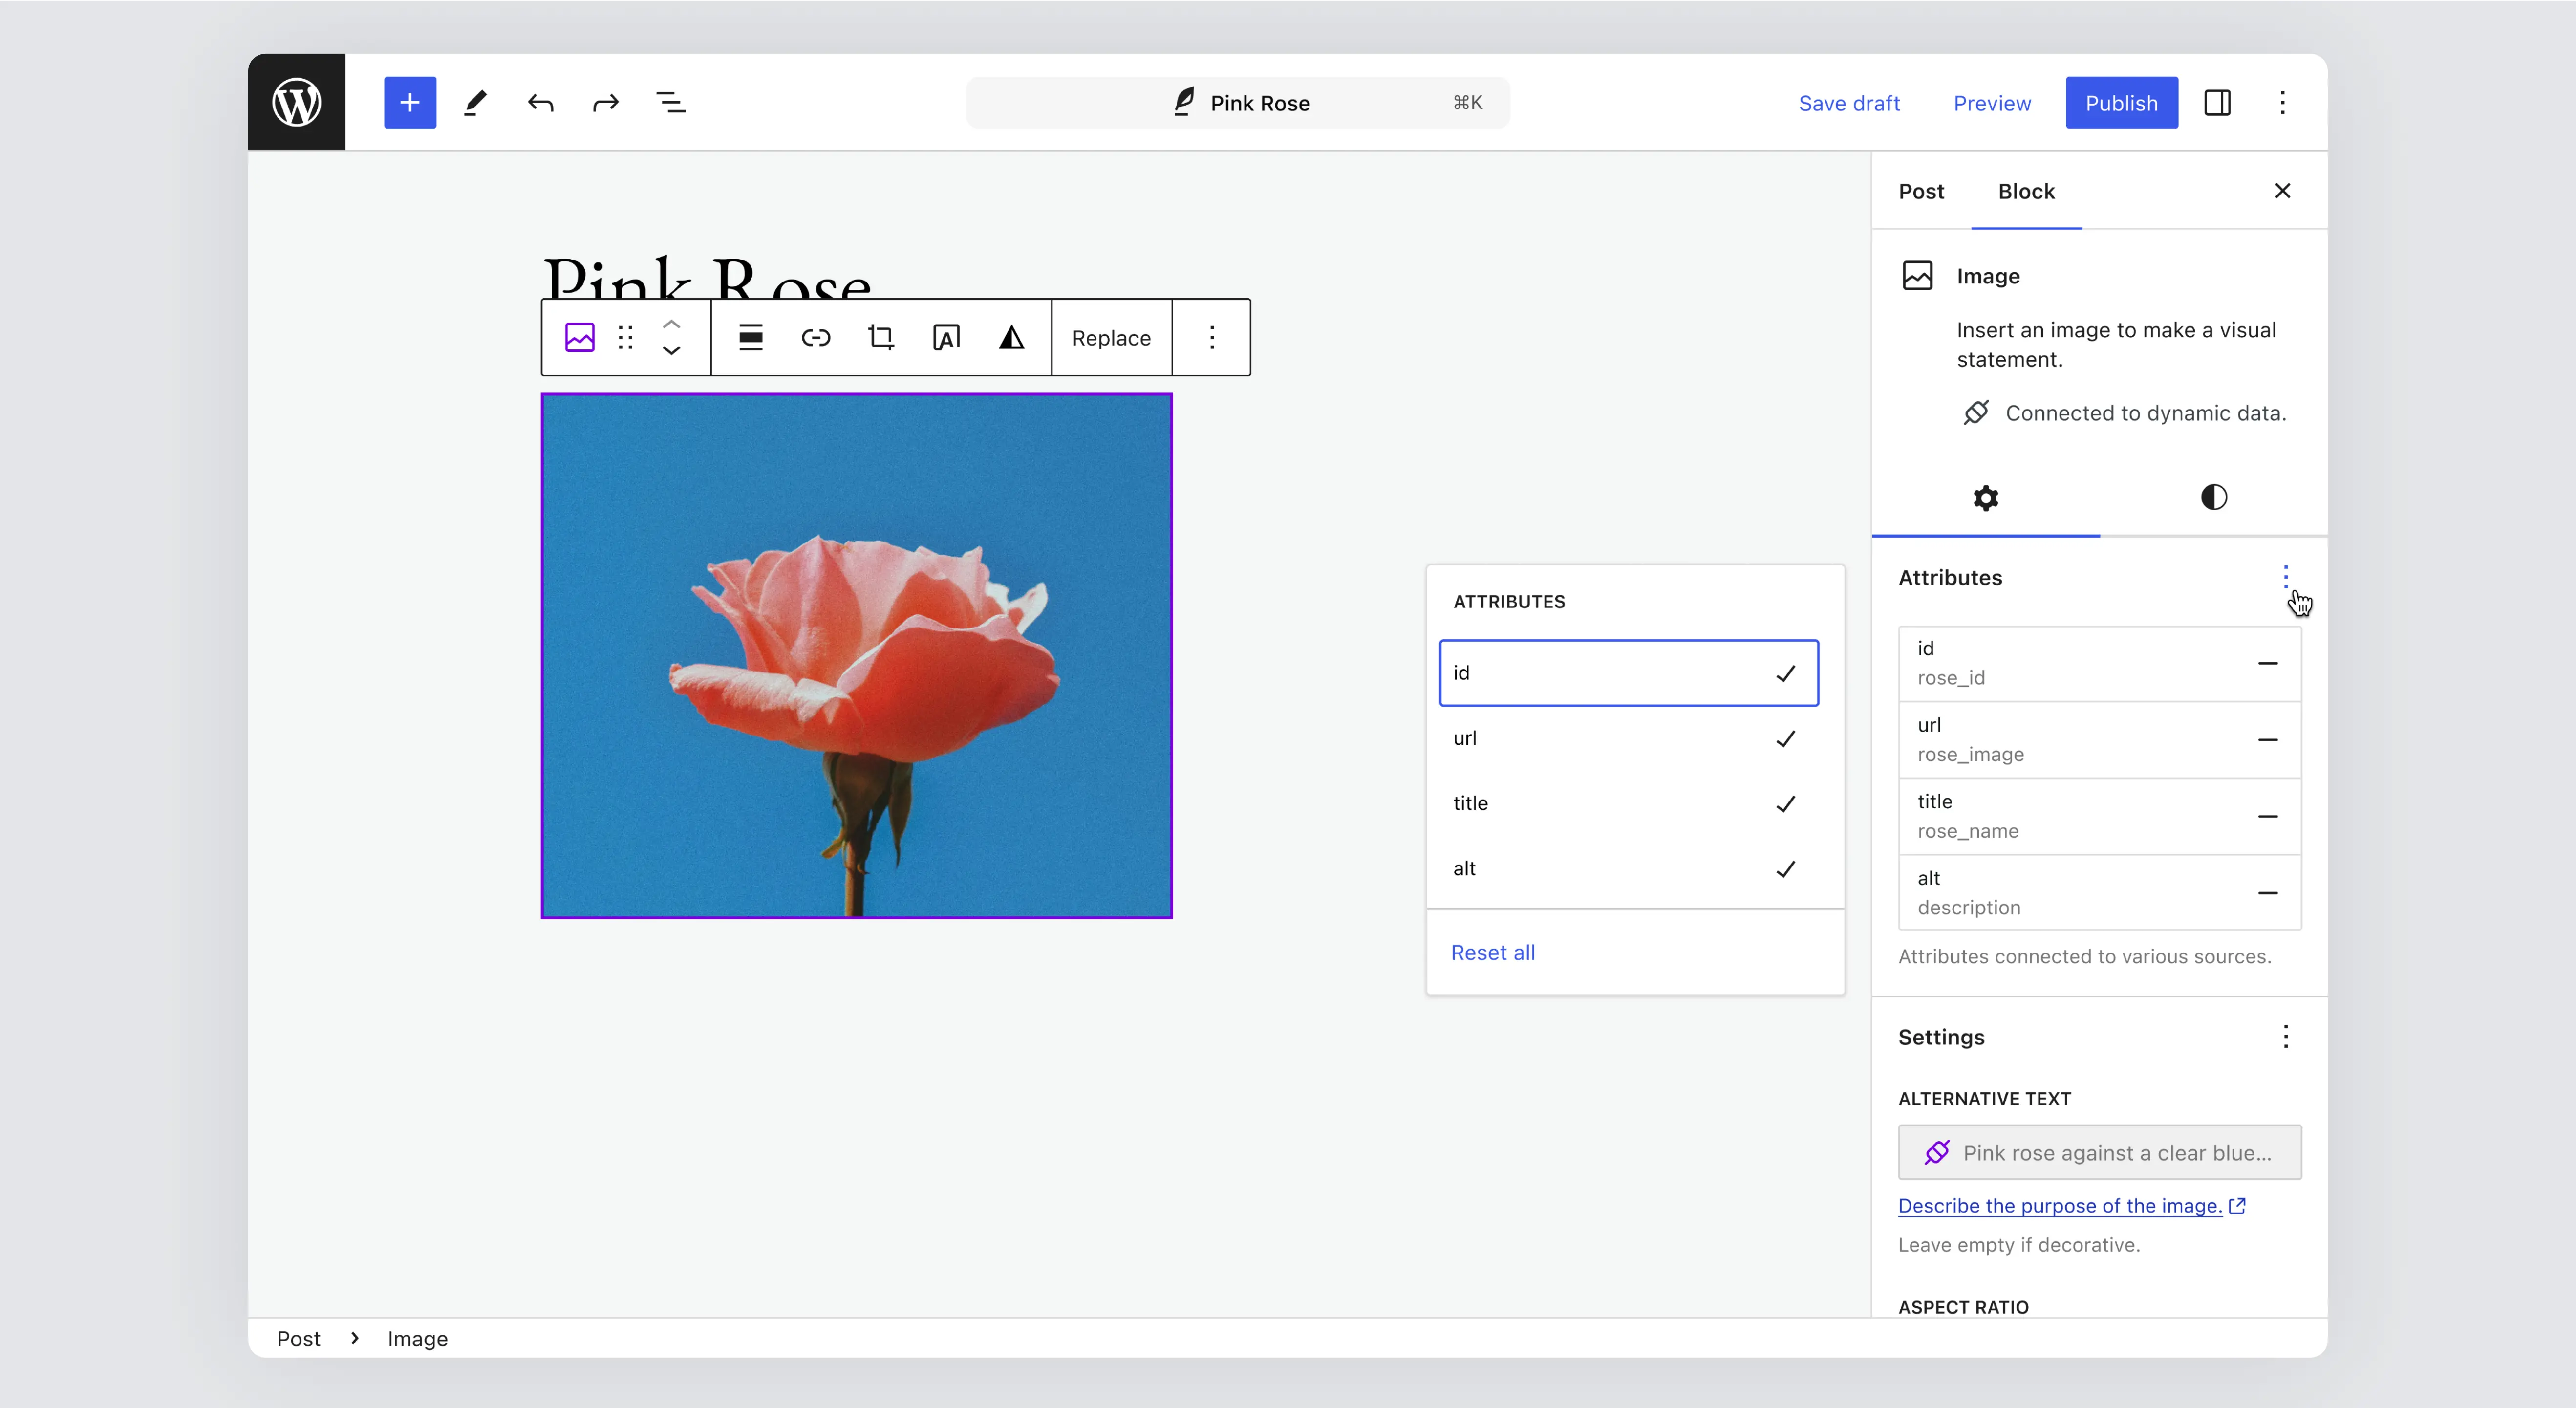Undo the last change
Screen dimensions: 2576x1408
pos(540,102)
